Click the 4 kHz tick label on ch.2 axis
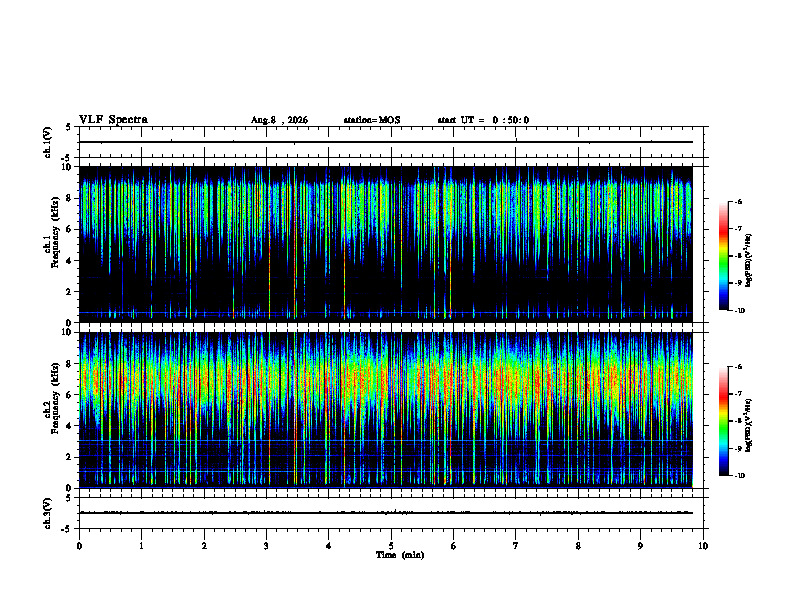 coord(70,426)
